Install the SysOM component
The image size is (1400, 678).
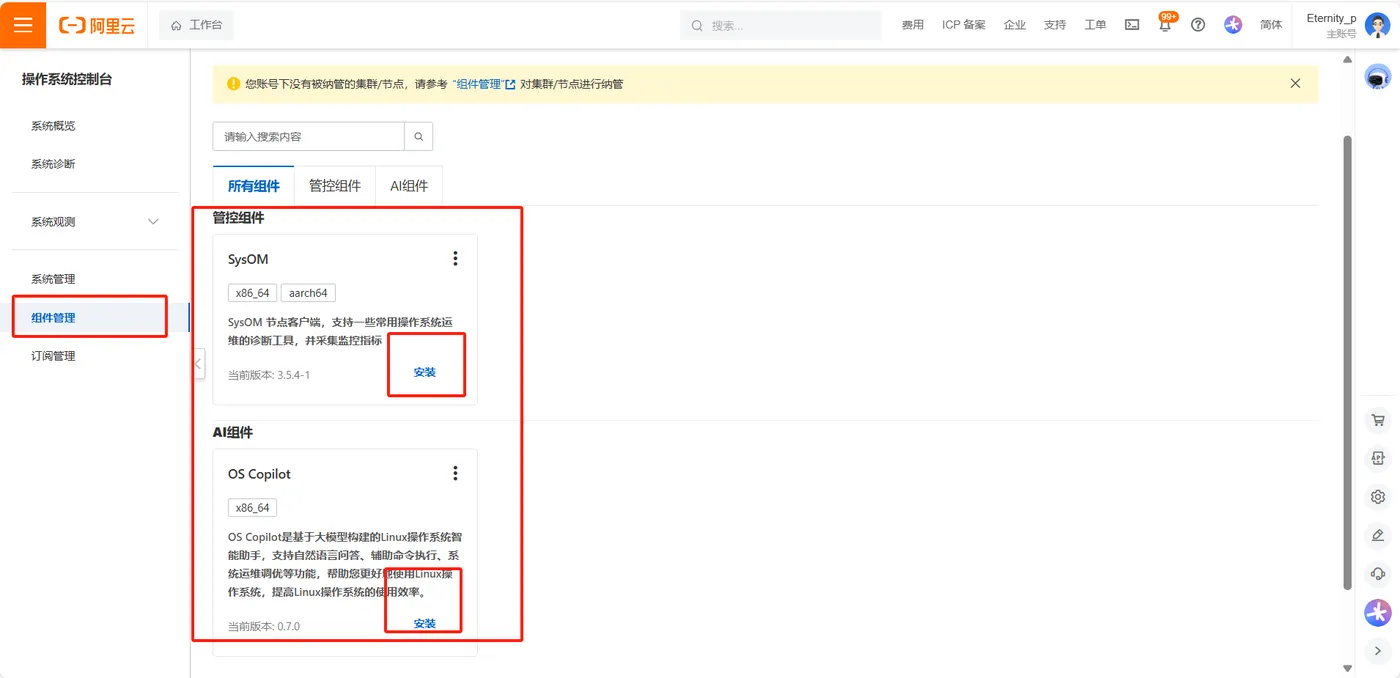425,372
